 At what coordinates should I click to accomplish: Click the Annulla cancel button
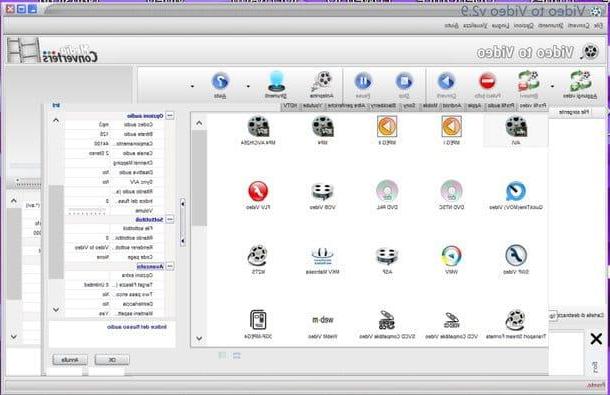[70, 360]
